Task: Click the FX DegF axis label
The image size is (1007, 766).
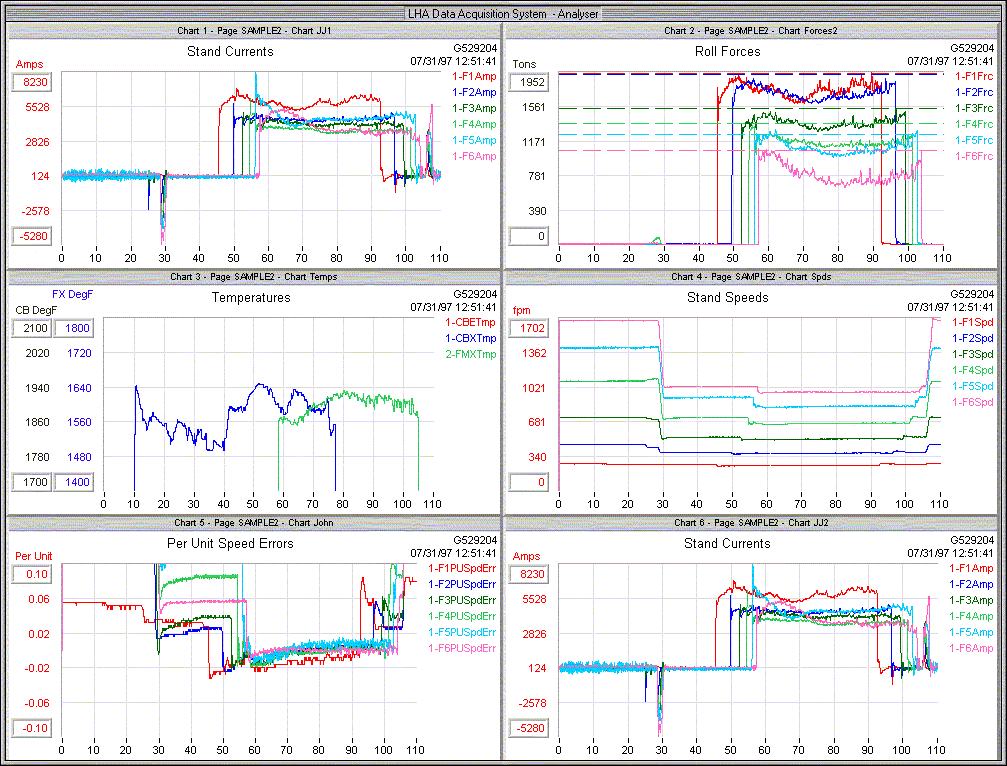Action: tap(73, 294)
